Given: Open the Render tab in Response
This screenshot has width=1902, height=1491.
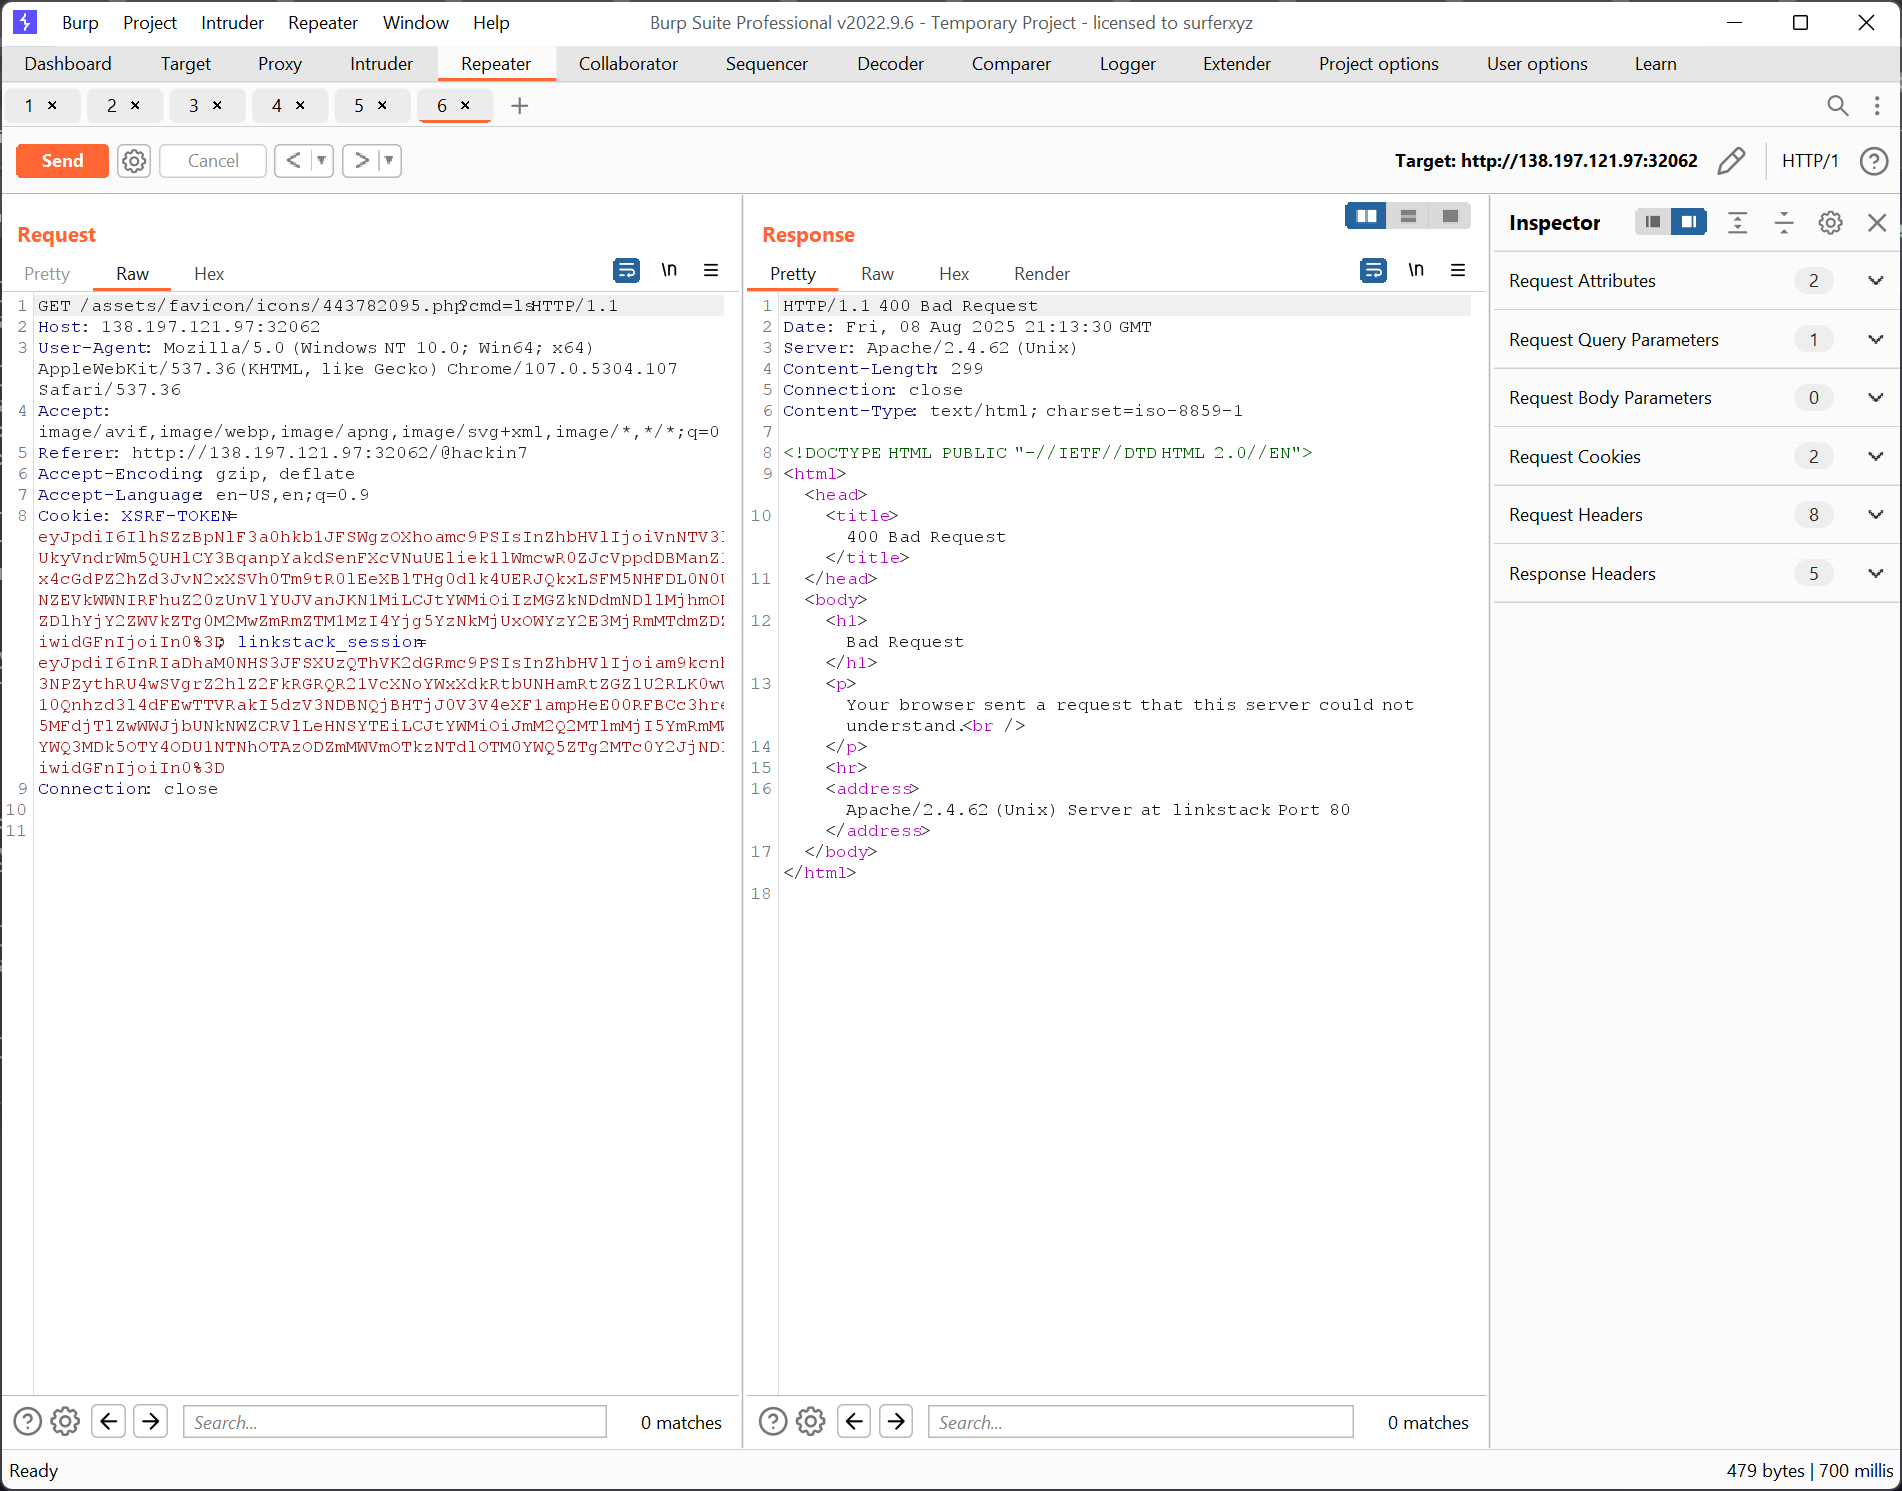Looking at the screenshot, I should coord(1041,274).
